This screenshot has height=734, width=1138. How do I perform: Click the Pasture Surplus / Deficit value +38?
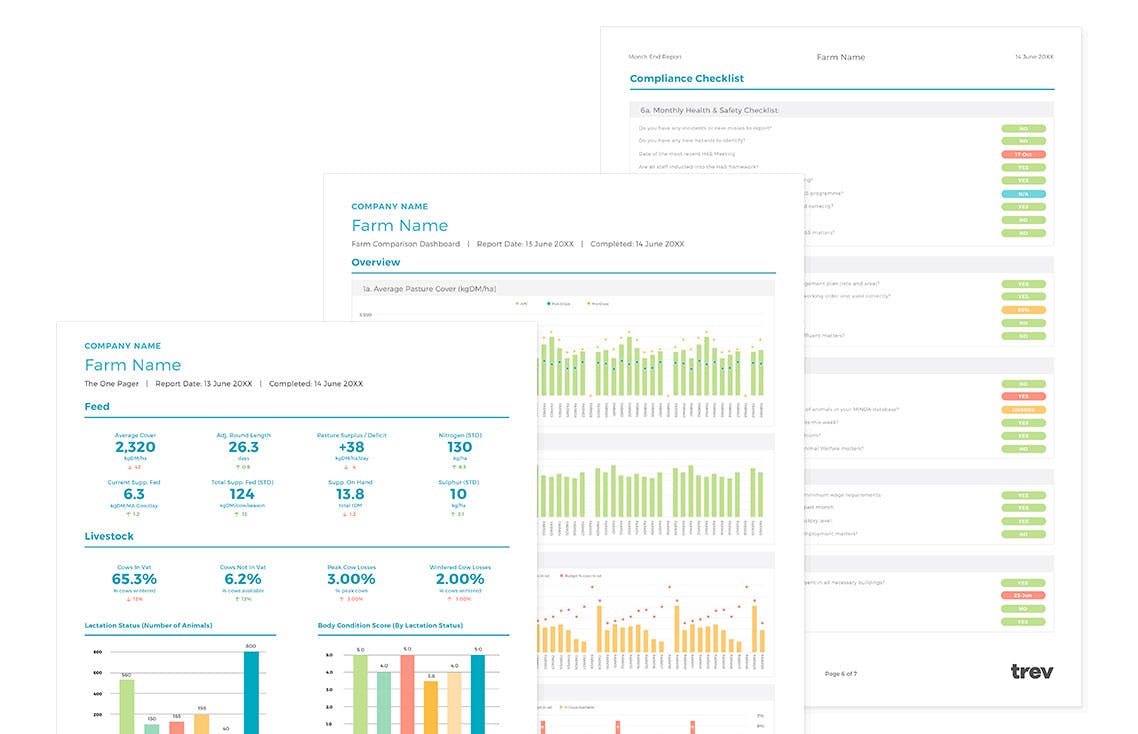coord(351,447)
